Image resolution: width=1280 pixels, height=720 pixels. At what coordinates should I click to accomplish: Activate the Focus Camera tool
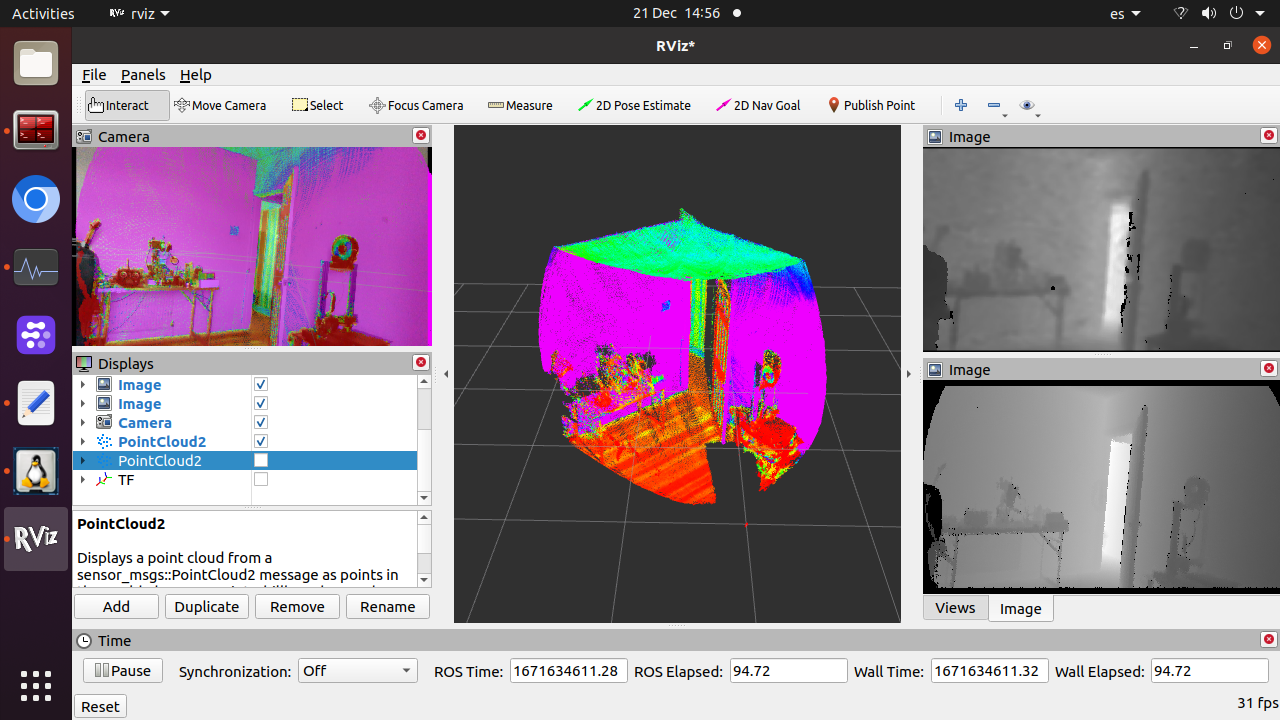click(416, 105)
